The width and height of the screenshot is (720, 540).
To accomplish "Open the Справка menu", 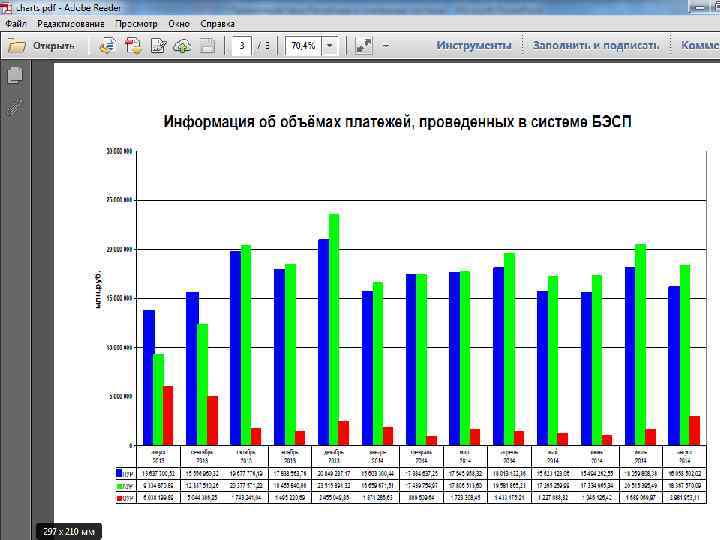I will tap(218, 23).
